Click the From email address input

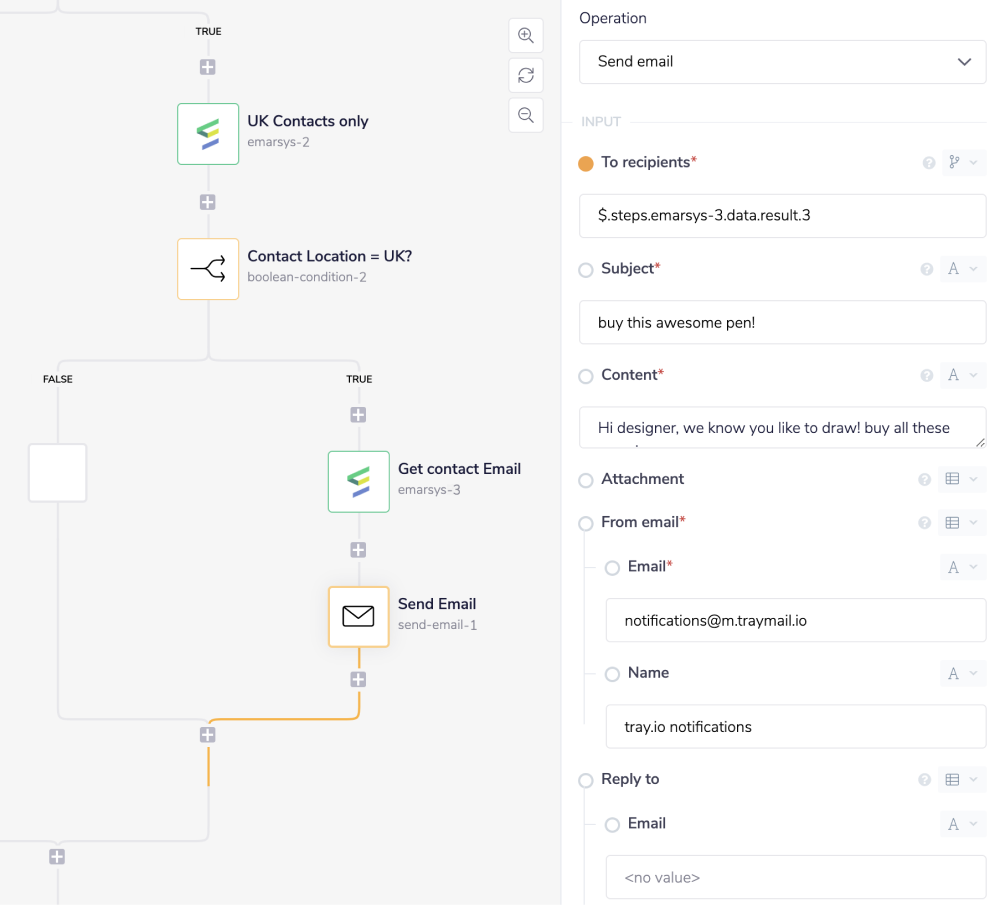pyautogui.click(x=795, y=620)
